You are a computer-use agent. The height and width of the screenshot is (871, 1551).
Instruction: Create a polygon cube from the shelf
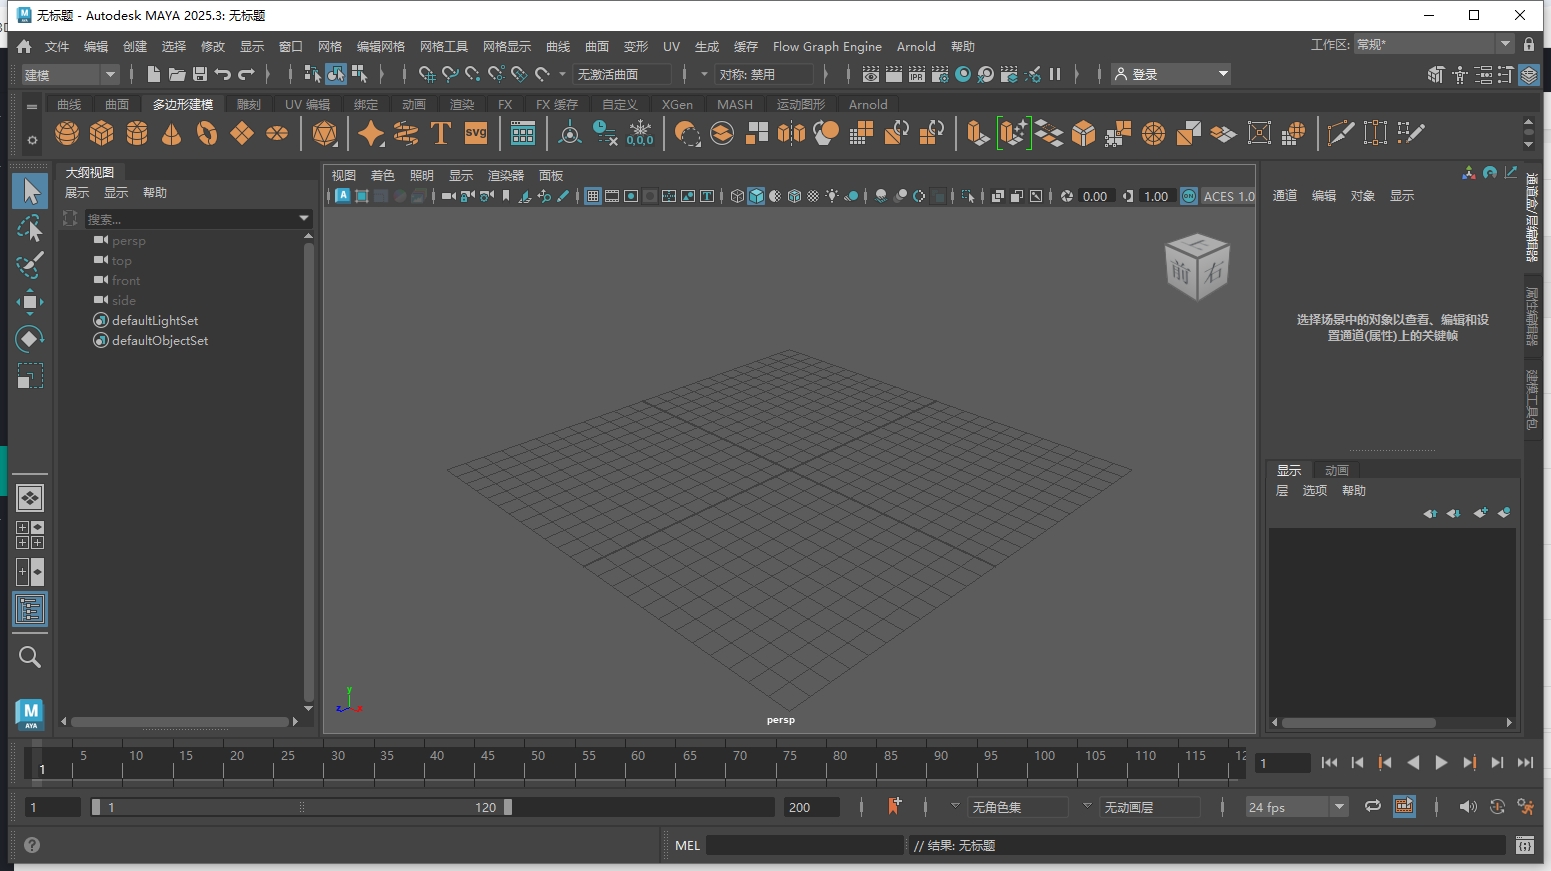click(101, 132)
